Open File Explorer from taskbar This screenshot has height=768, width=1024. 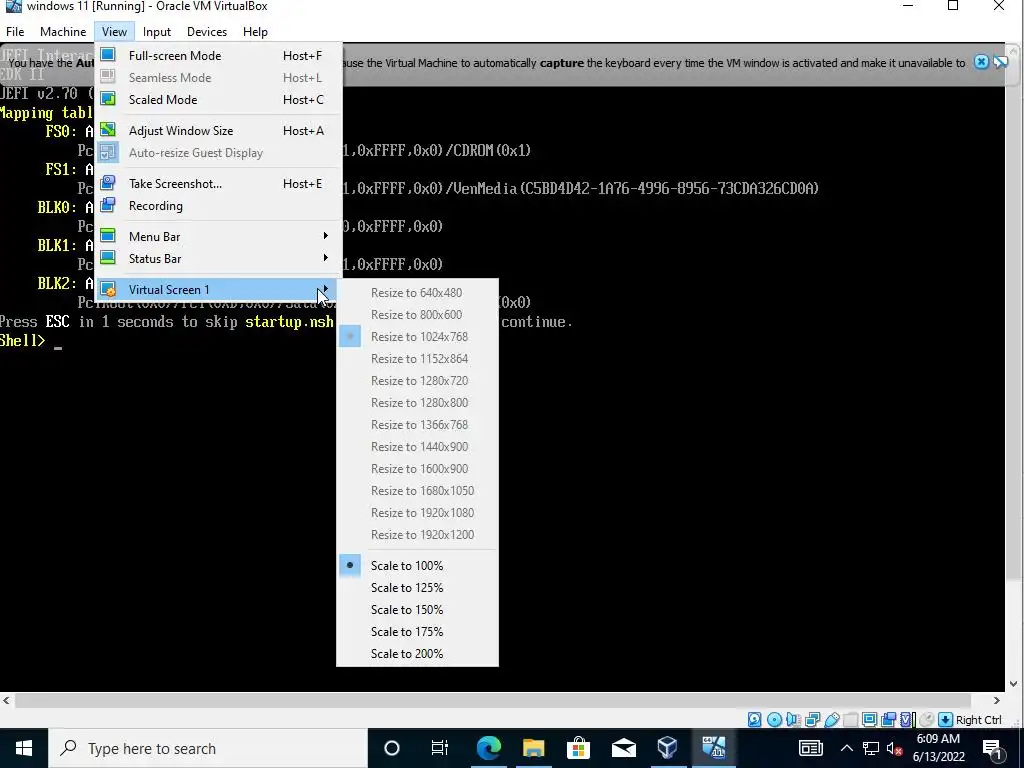tap(534, 748)
